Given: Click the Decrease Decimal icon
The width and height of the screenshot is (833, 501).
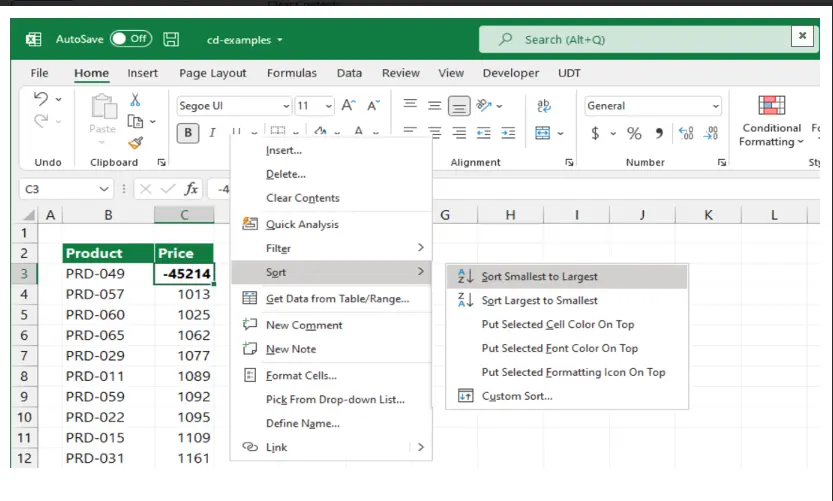Looking at the screenshot, I should pos(711,133).
